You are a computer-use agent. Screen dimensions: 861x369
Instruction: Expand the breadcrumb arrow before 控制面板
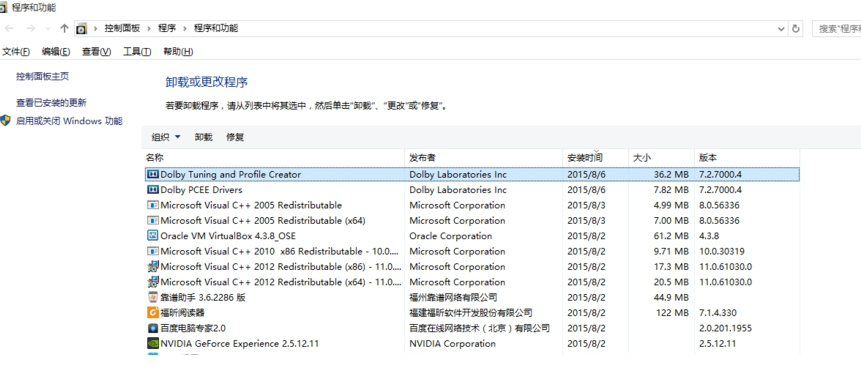[96, 29]
